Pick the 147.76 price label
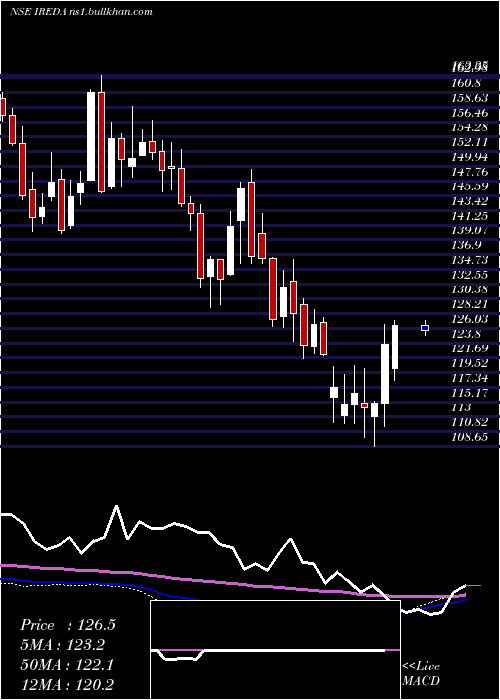Screen dimensions: 500x700 point(469,171)
